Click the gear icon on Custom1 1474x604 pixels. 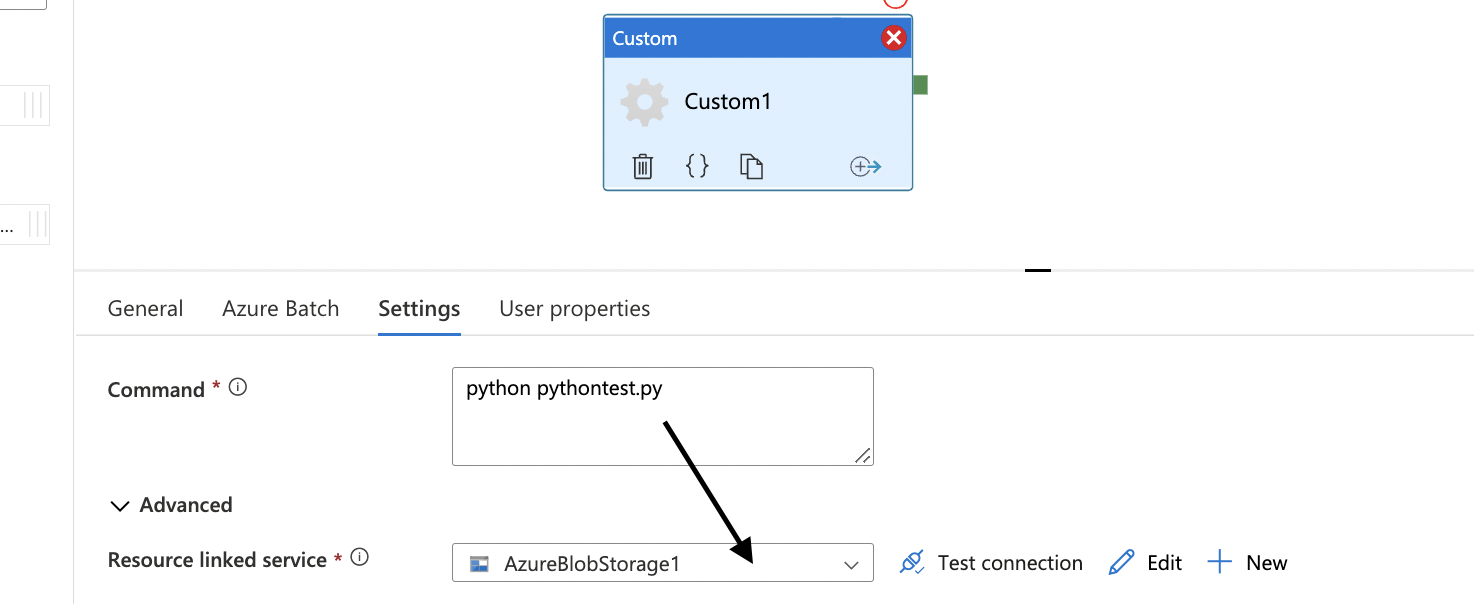[x=644, y=101]
